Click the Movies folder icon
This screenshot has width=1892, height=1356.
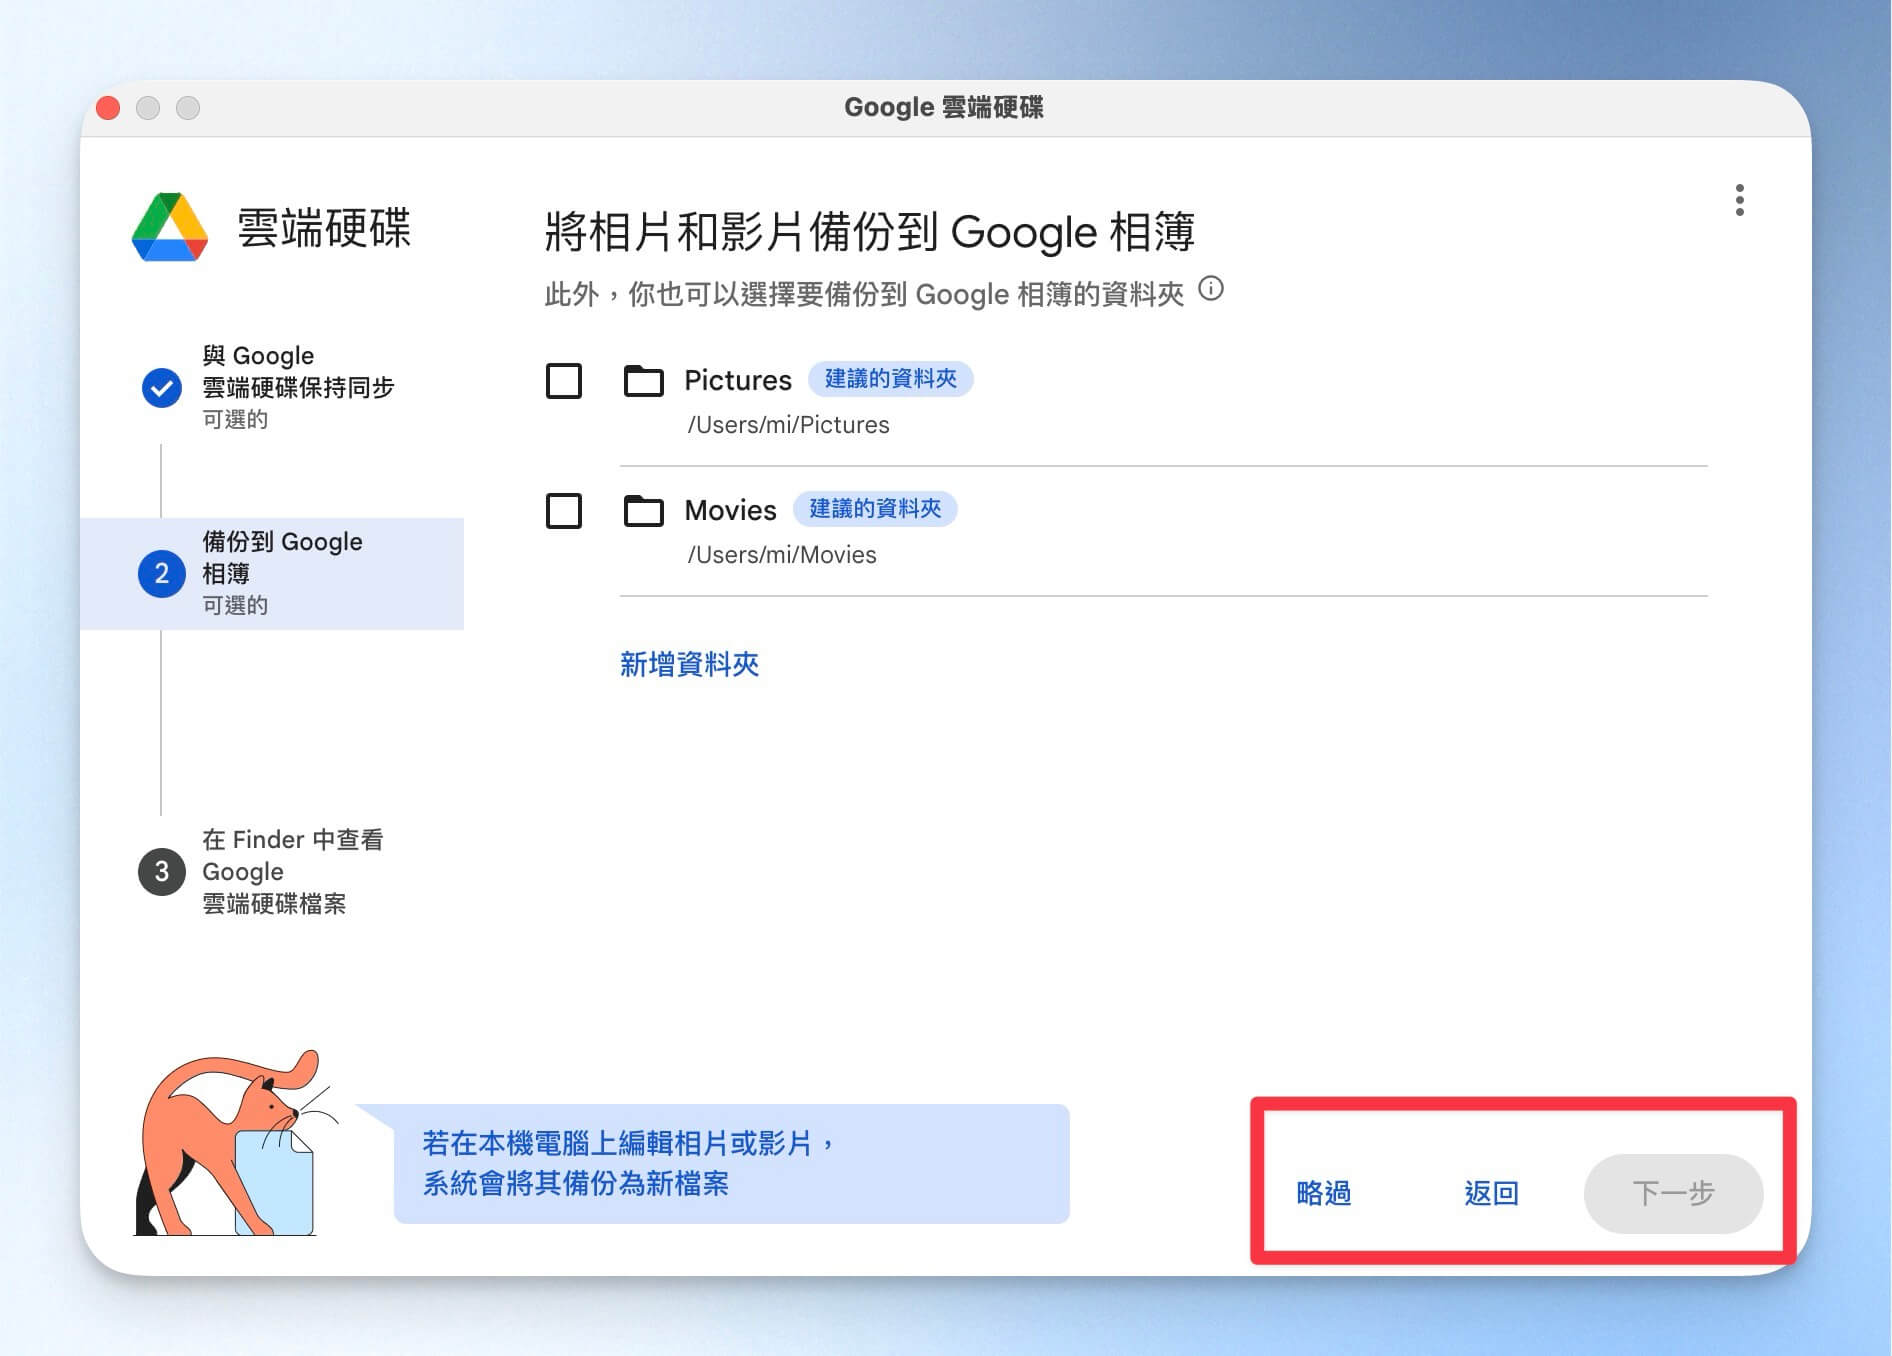[x=643, y=510]
